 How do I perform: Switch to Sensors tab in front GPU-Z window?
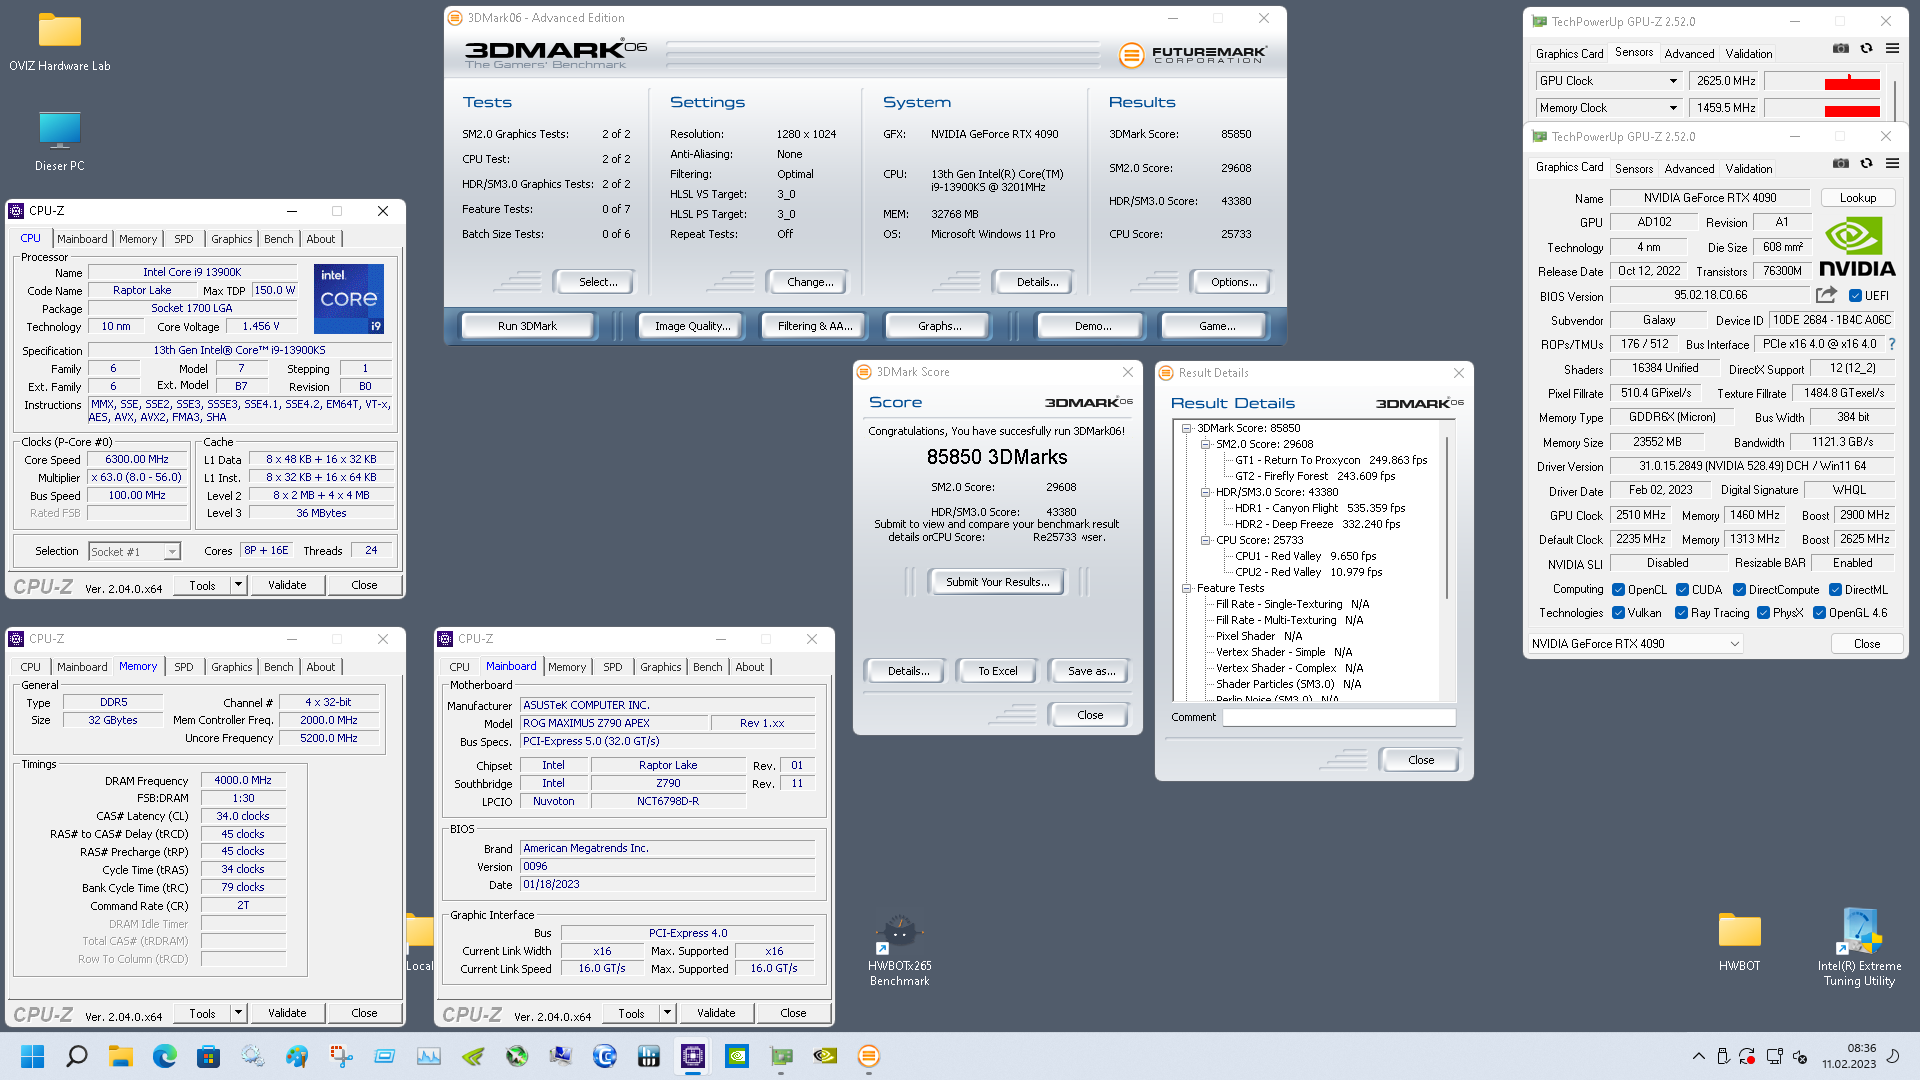(1634, 168)
